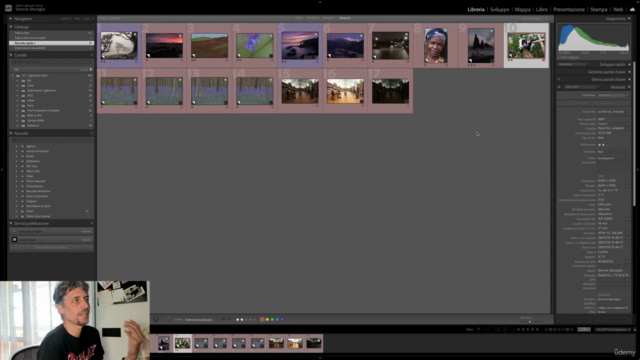This screenshot has height=360, width=640.
Task: Select Tutte le foto in Catalogo
Action: [x=51, y=33]
